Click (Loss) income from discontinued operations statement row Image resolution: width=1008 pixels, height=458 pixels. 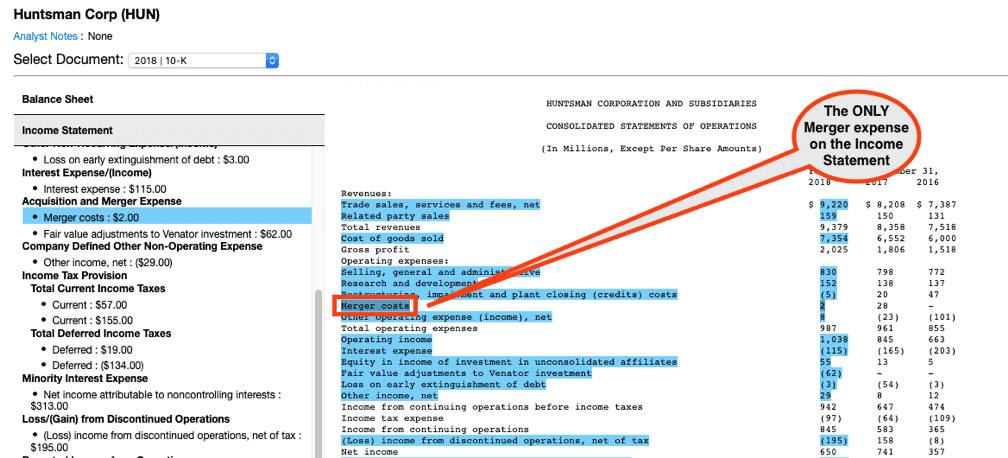(494, 441)
